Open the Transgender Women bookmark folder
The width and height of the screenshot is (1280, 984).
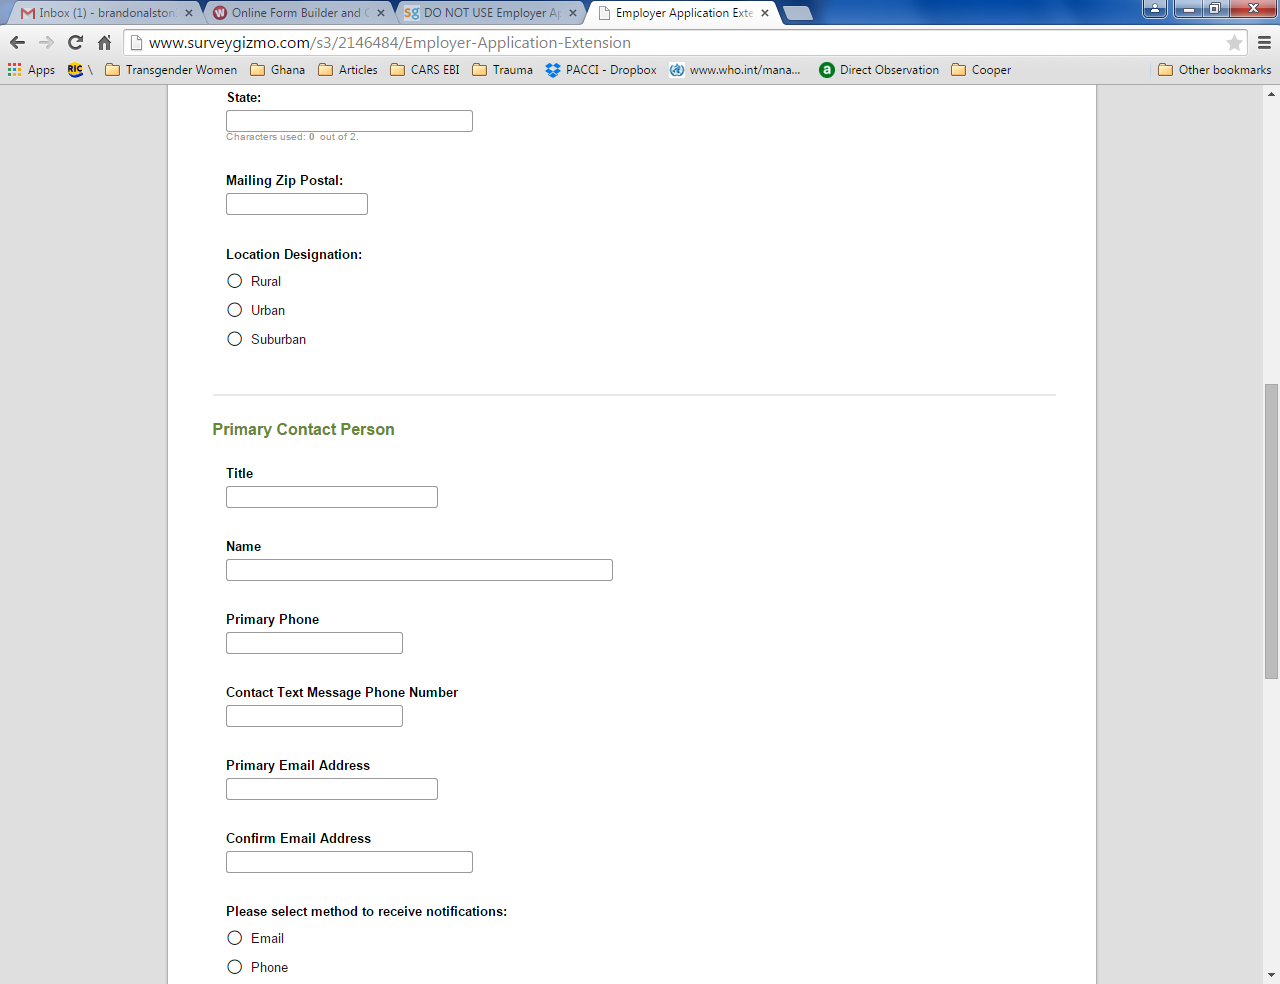coord(171,70)
